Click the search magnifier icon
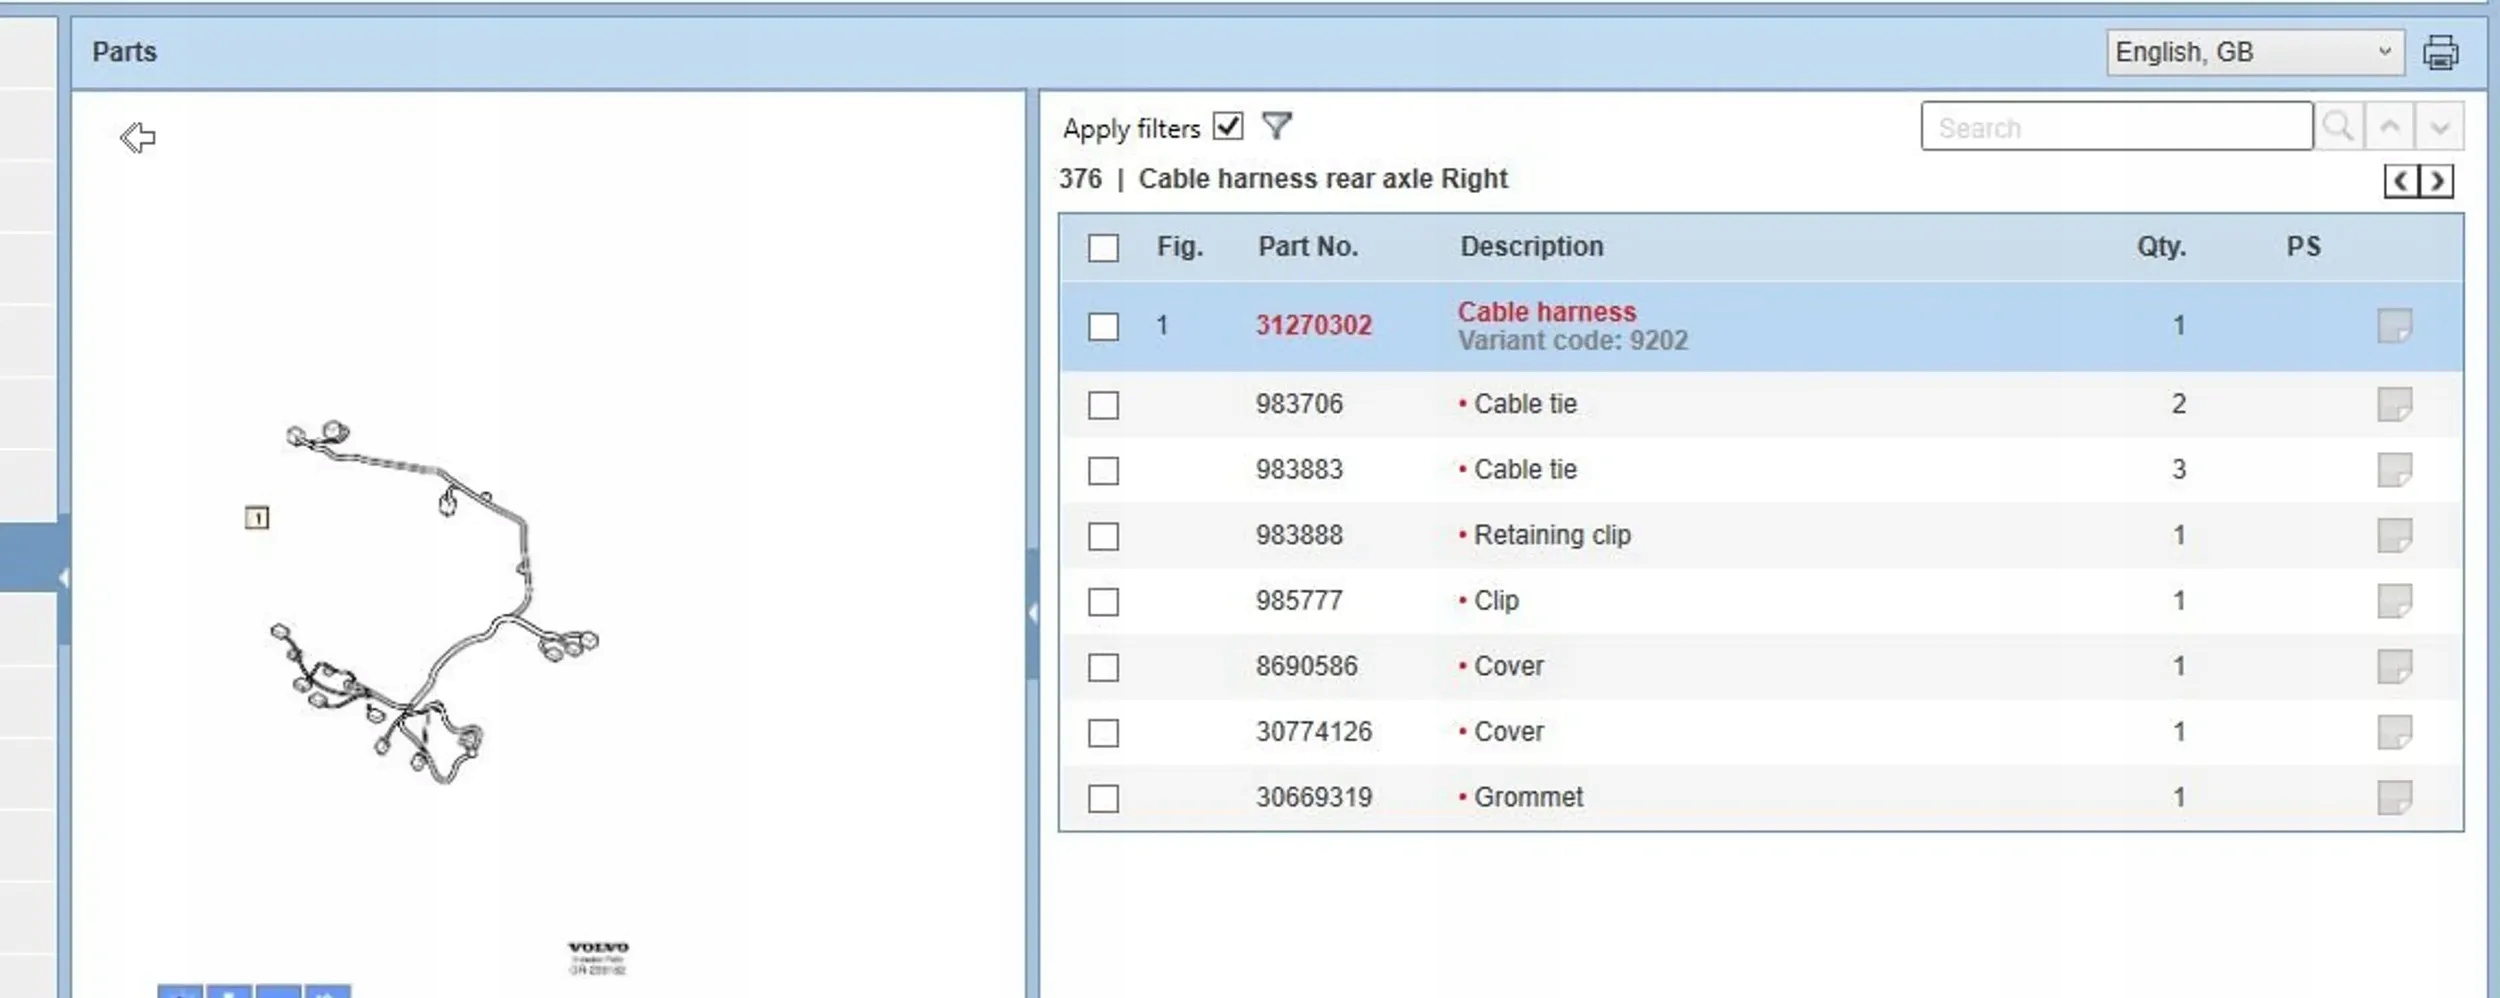 2338,127
